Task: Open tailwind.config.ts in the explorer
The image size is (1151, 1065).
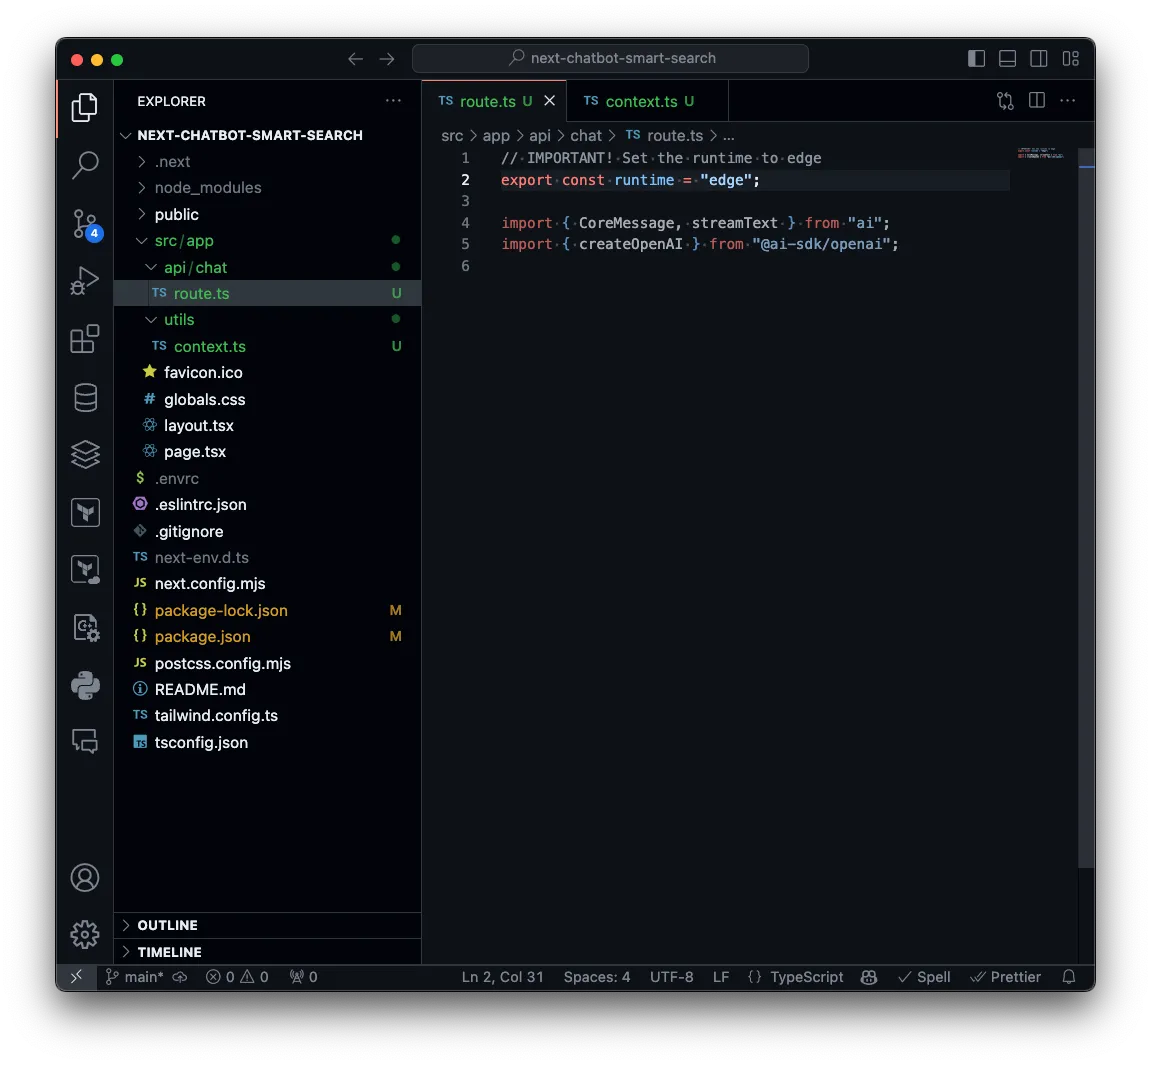Action: tap(268, 716)
